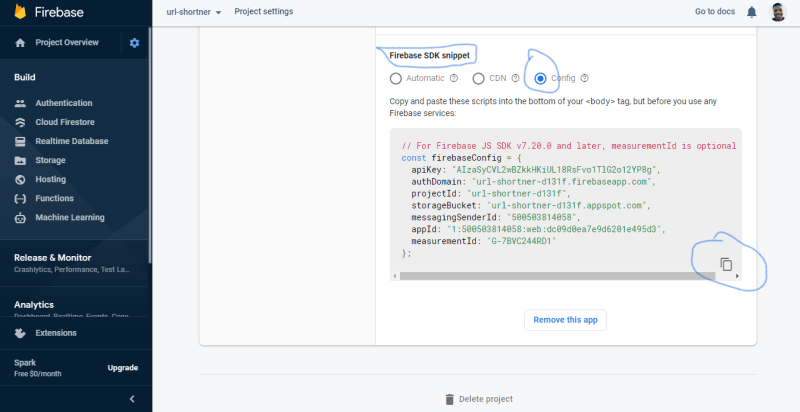
Task: Click the authDomain line in config
Action: pos(534,182)
